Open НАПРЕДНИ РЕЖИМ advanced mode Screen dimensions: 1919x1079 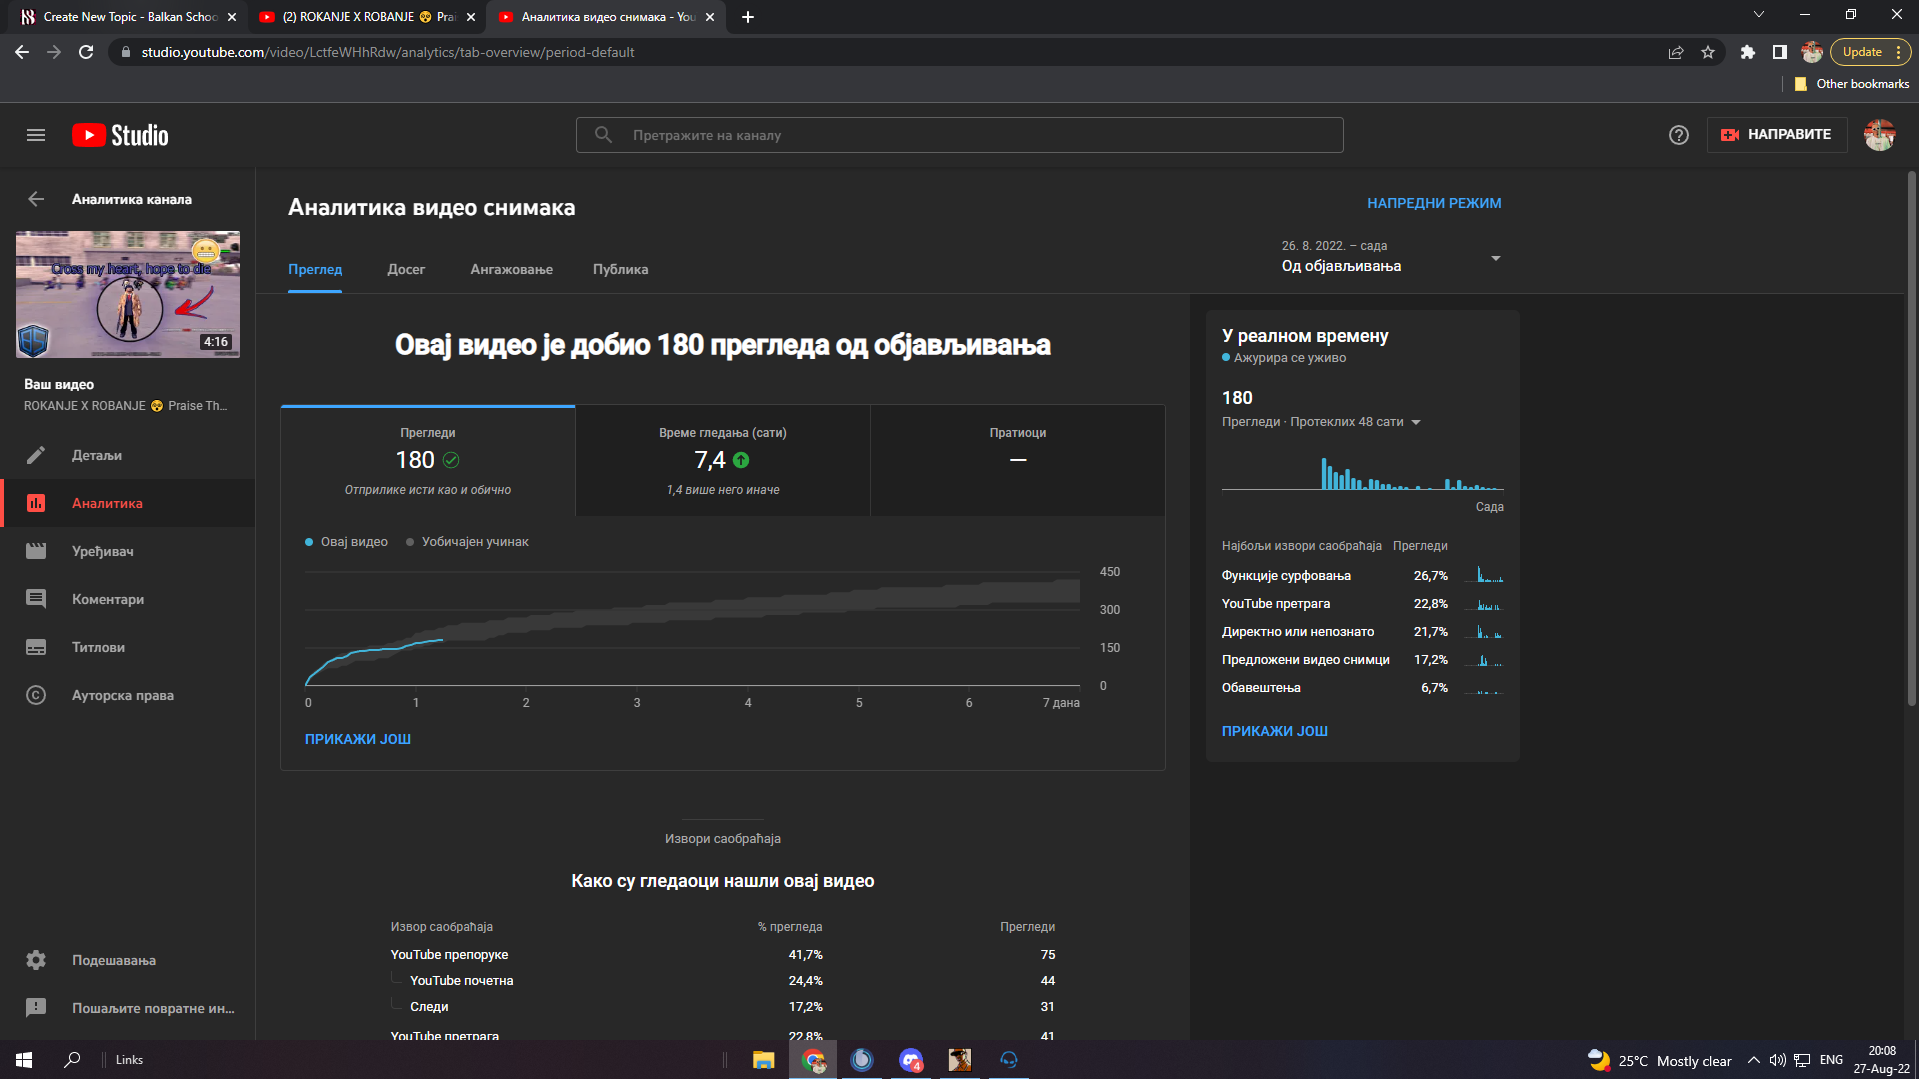[1434, 203]
